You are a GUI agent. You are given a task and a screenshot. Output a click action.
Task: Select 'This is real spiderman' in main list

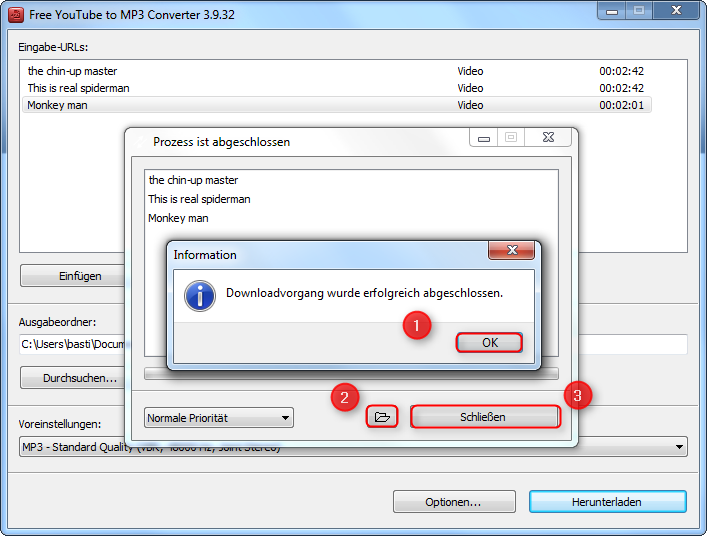(336, 88)
